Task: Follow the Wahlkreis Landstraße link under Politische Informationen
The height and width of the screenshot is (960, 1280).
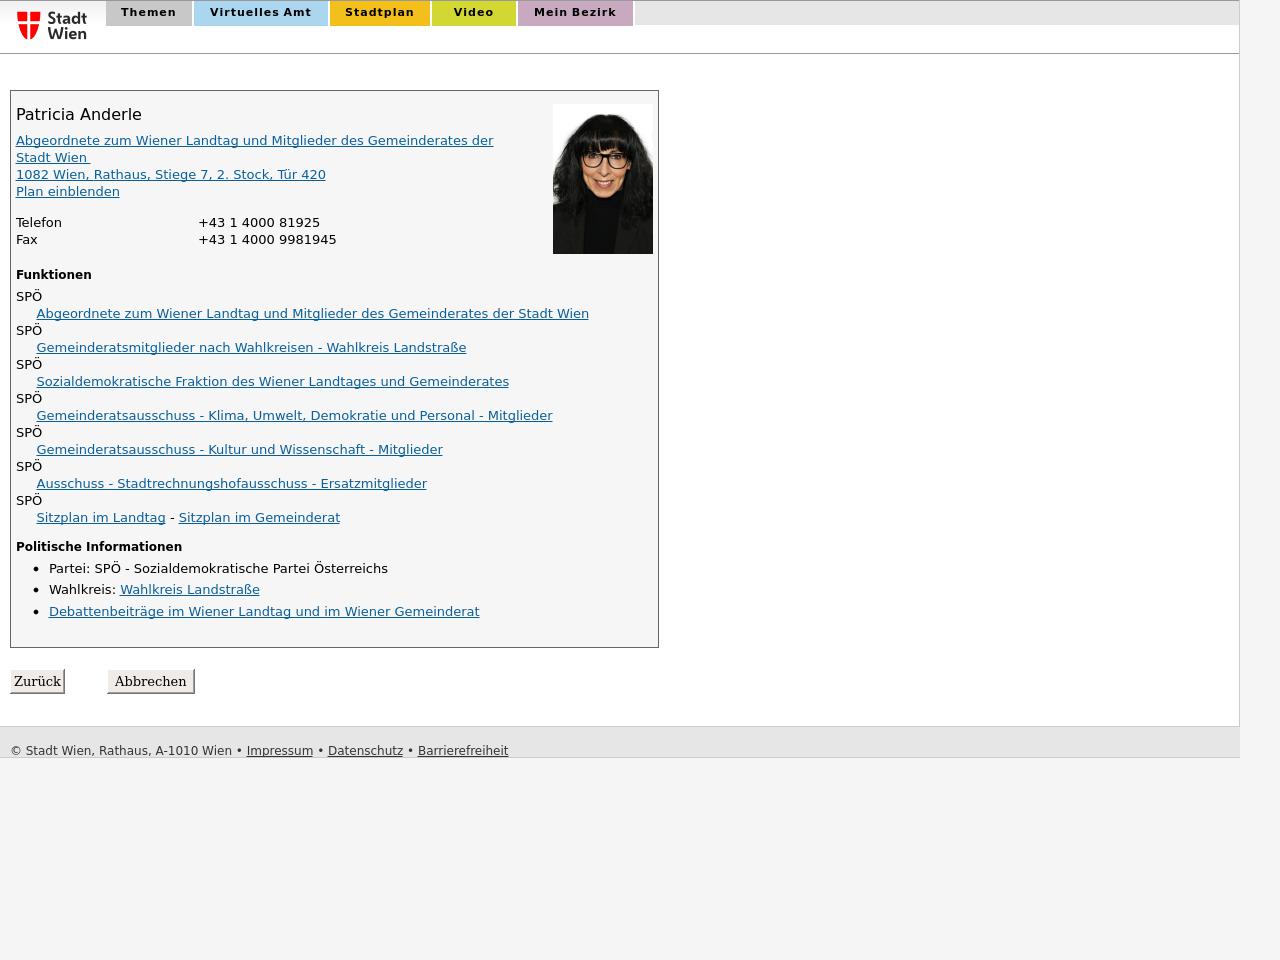Action: pyautogui.click(x=190, y=589)
